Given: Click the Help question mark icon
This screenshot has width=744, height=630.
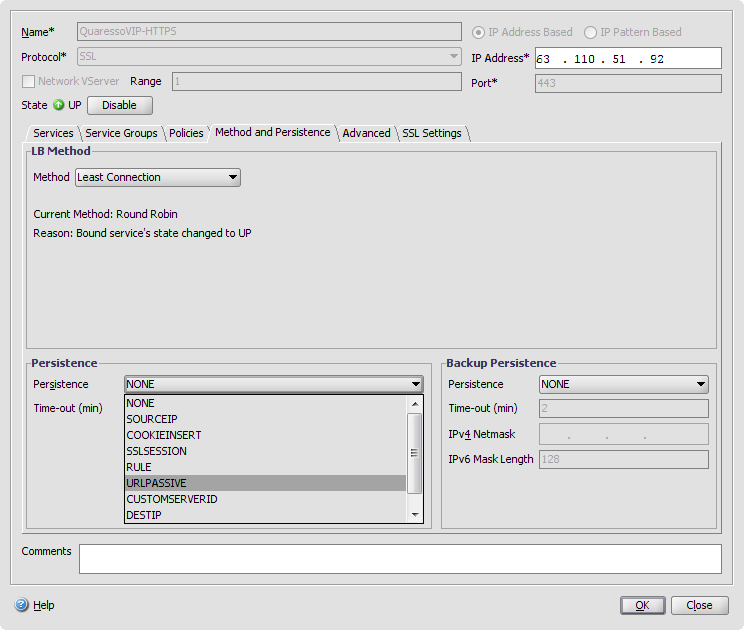Looking at the screenshot, I should (22, 605).
